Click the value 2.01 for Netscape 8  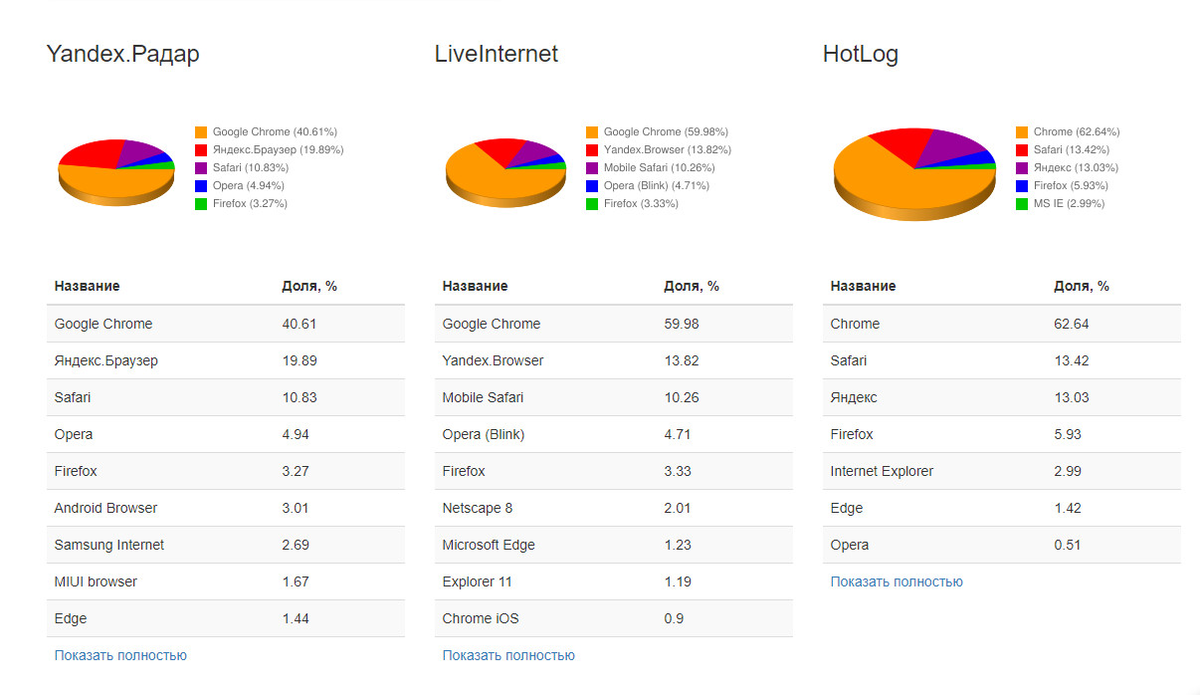677,508
